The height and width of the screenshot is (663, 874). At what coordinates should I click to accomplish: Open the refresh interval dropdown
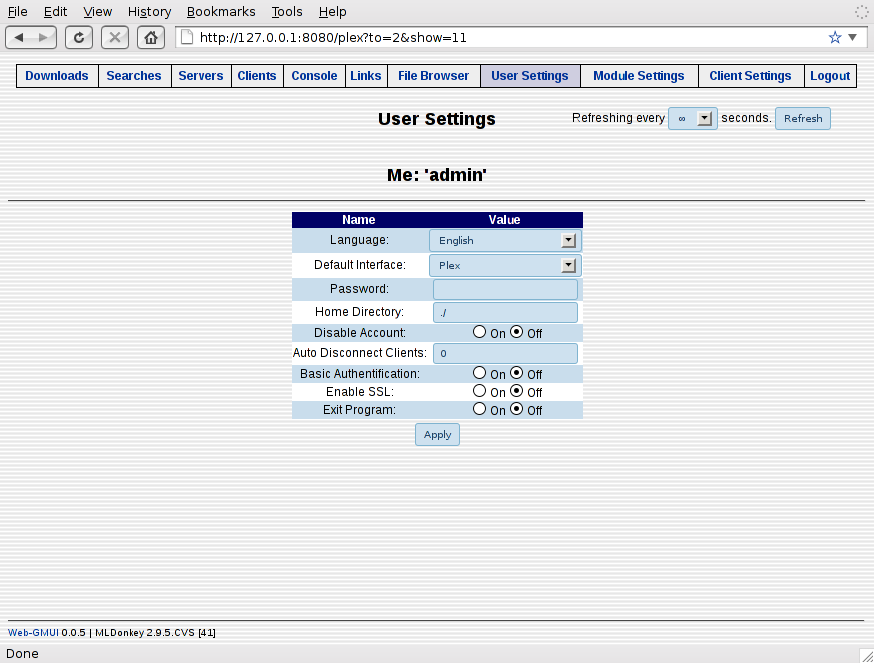(x=693, y=118)
